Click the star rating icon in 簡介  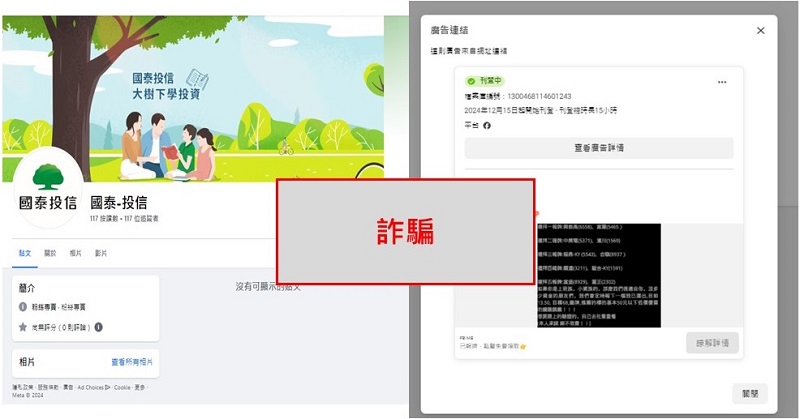[23, 327]
